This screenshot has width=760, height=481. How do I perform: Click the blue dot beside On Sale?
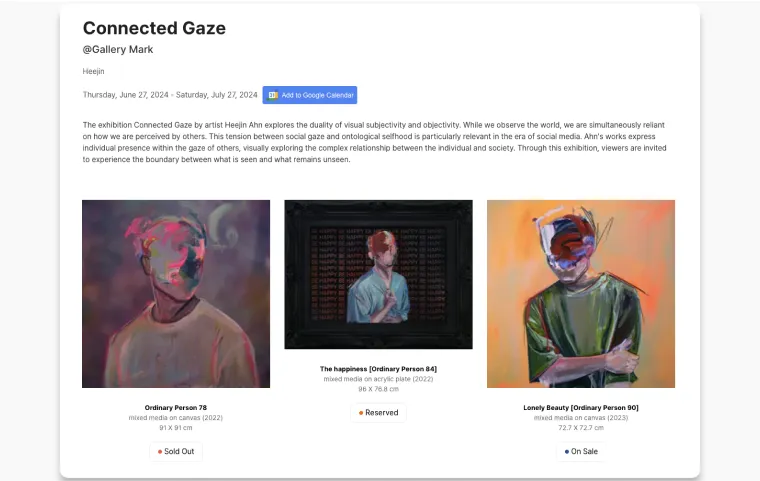click(567, 452)
